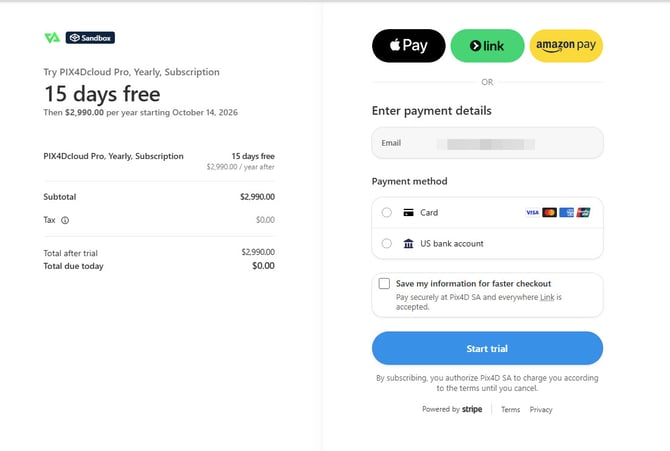
Task: Open the Terms link
Action: 510,410
